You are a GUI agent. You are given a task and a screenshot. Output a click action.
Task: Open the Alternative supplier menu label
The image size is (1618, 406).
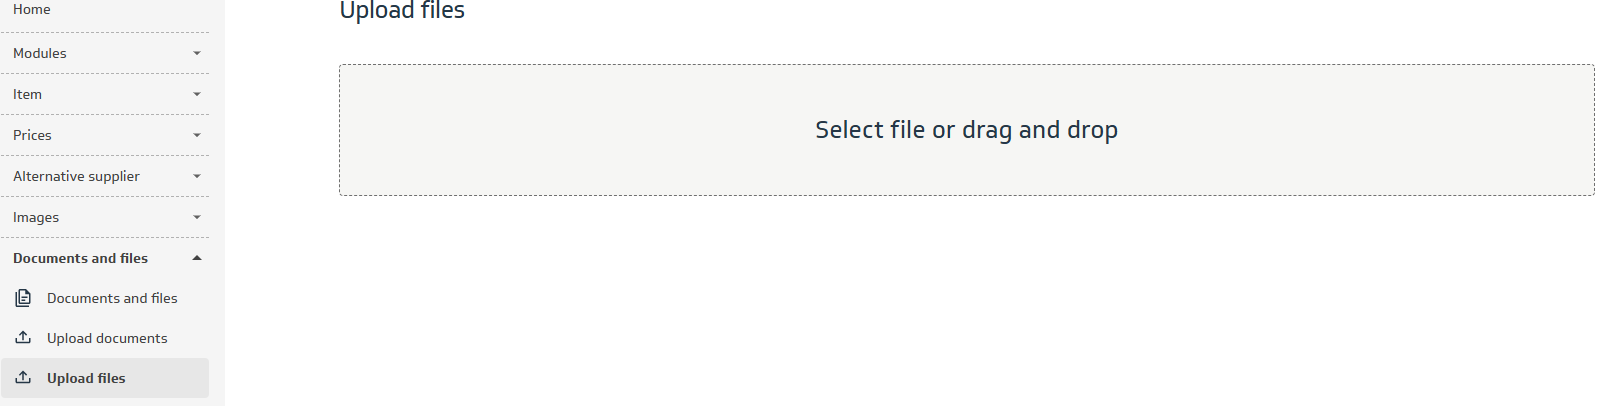tap(76, 176)
